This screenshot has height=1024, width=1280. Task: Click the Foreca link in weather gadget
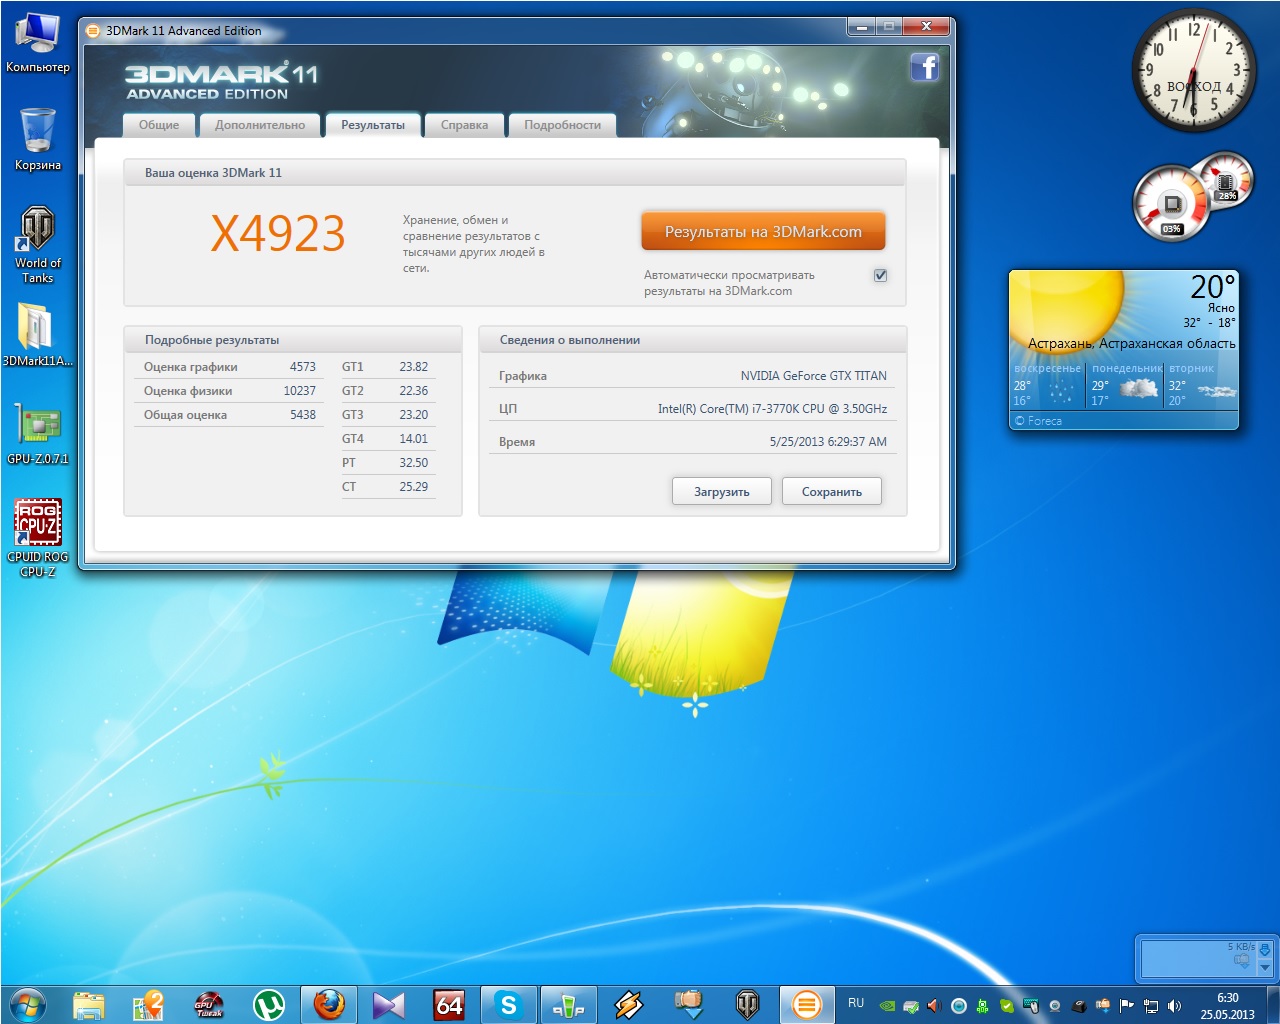click(x=1039, y=421)
